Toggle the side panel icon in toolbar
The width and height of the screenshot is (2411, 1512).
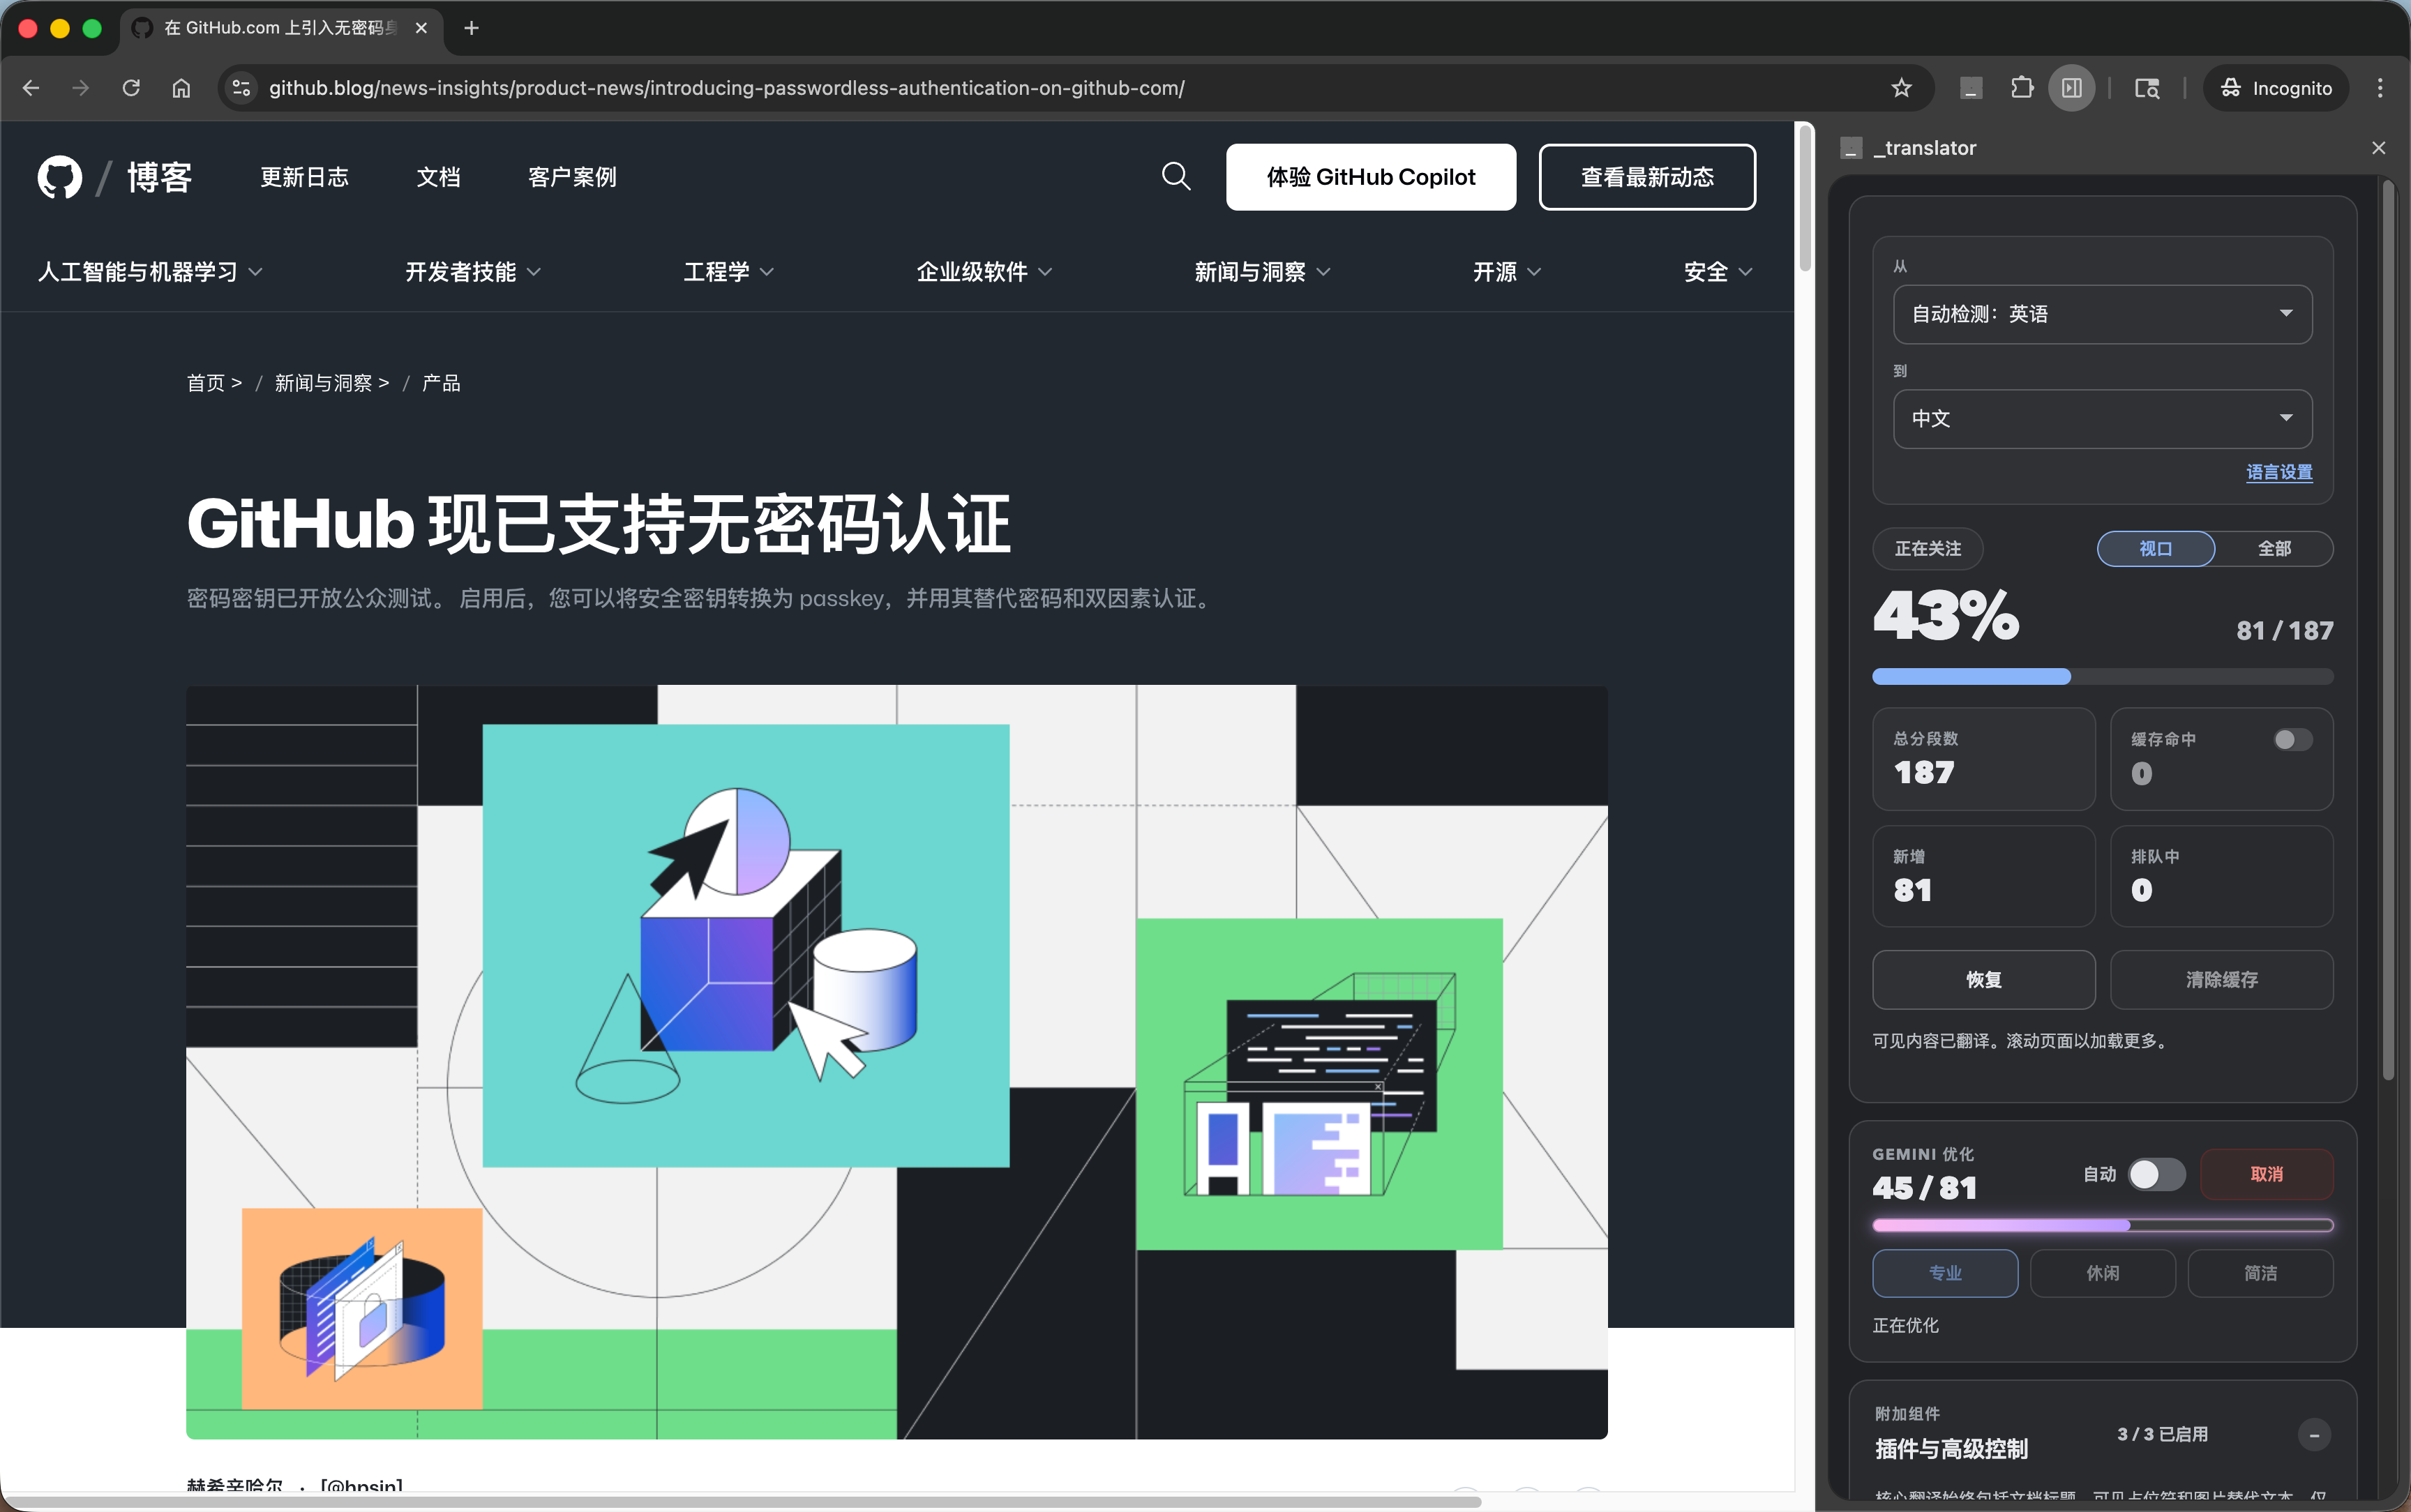(x=2072, y=88)
